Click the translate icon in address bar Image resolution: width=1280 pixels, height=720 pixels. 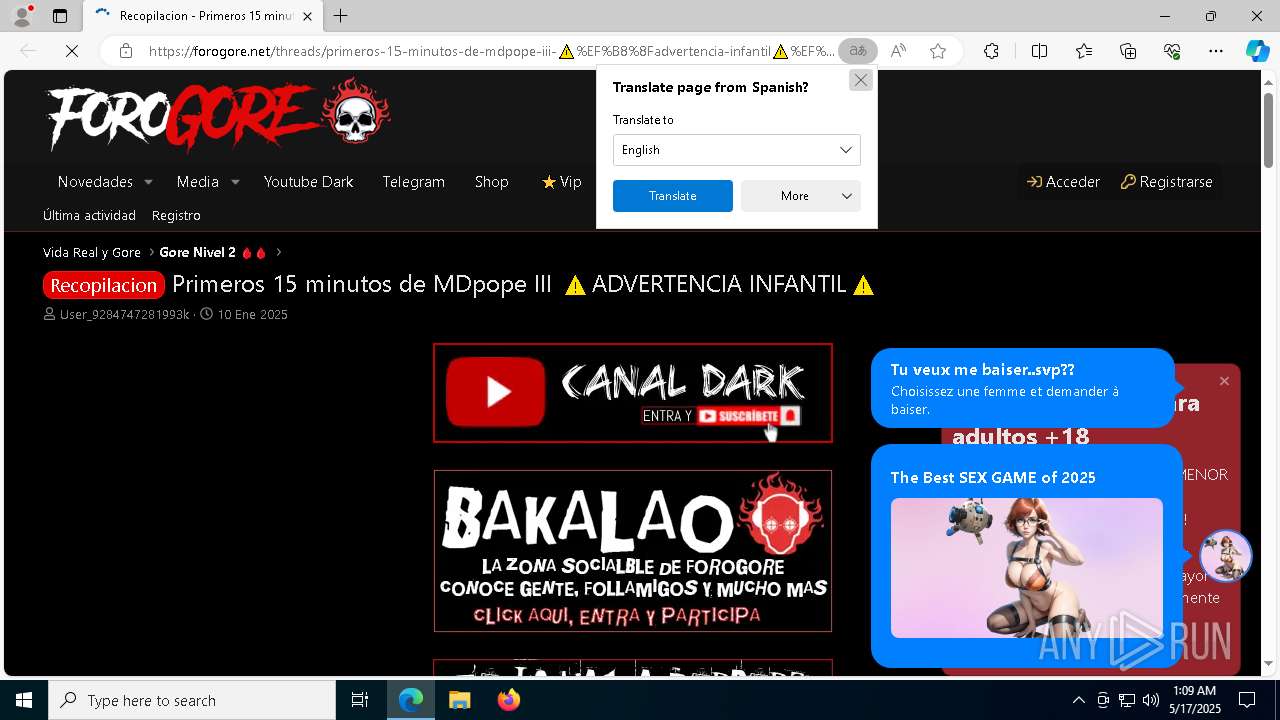click(x=858, y=51)
